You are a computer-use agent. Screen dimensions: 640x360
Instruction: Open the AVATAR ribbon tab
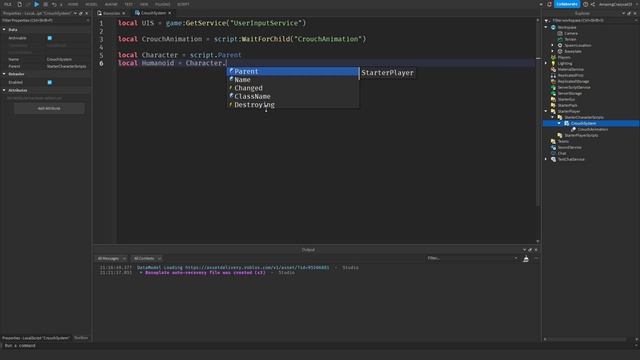111,4
